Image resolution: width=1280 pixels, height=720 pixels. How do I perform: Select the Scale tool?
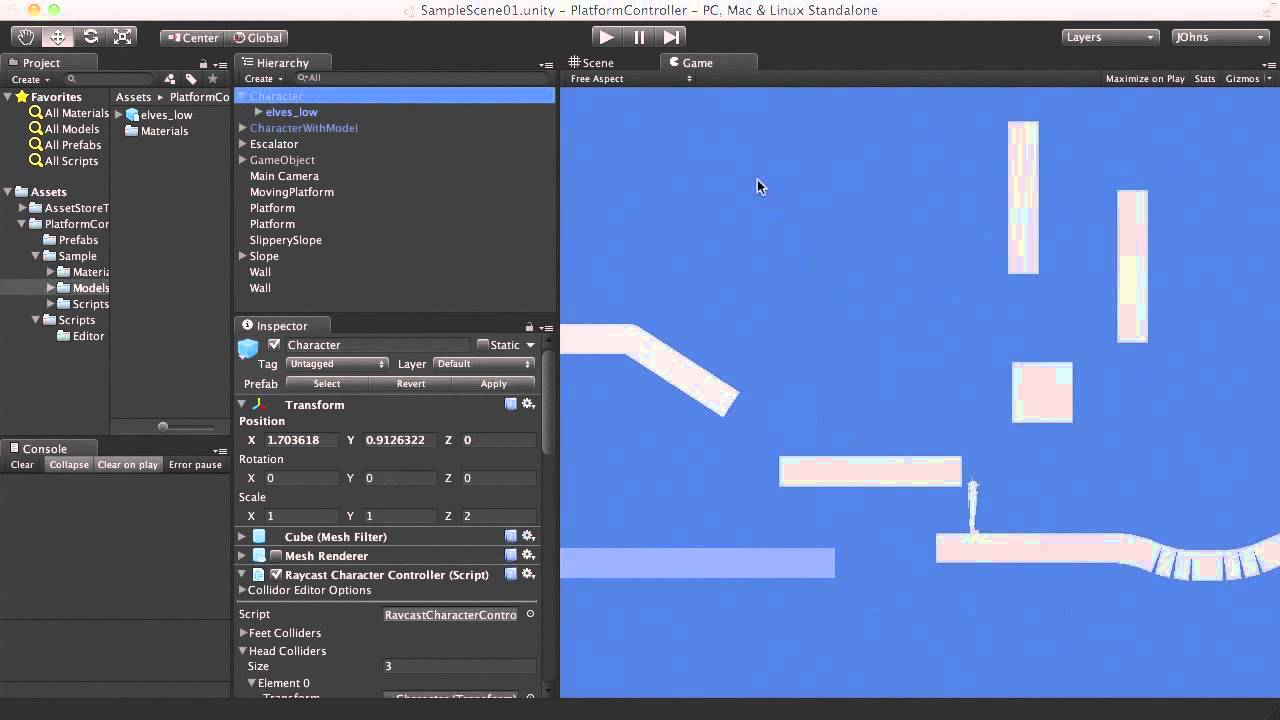click(x=122, y=37)
